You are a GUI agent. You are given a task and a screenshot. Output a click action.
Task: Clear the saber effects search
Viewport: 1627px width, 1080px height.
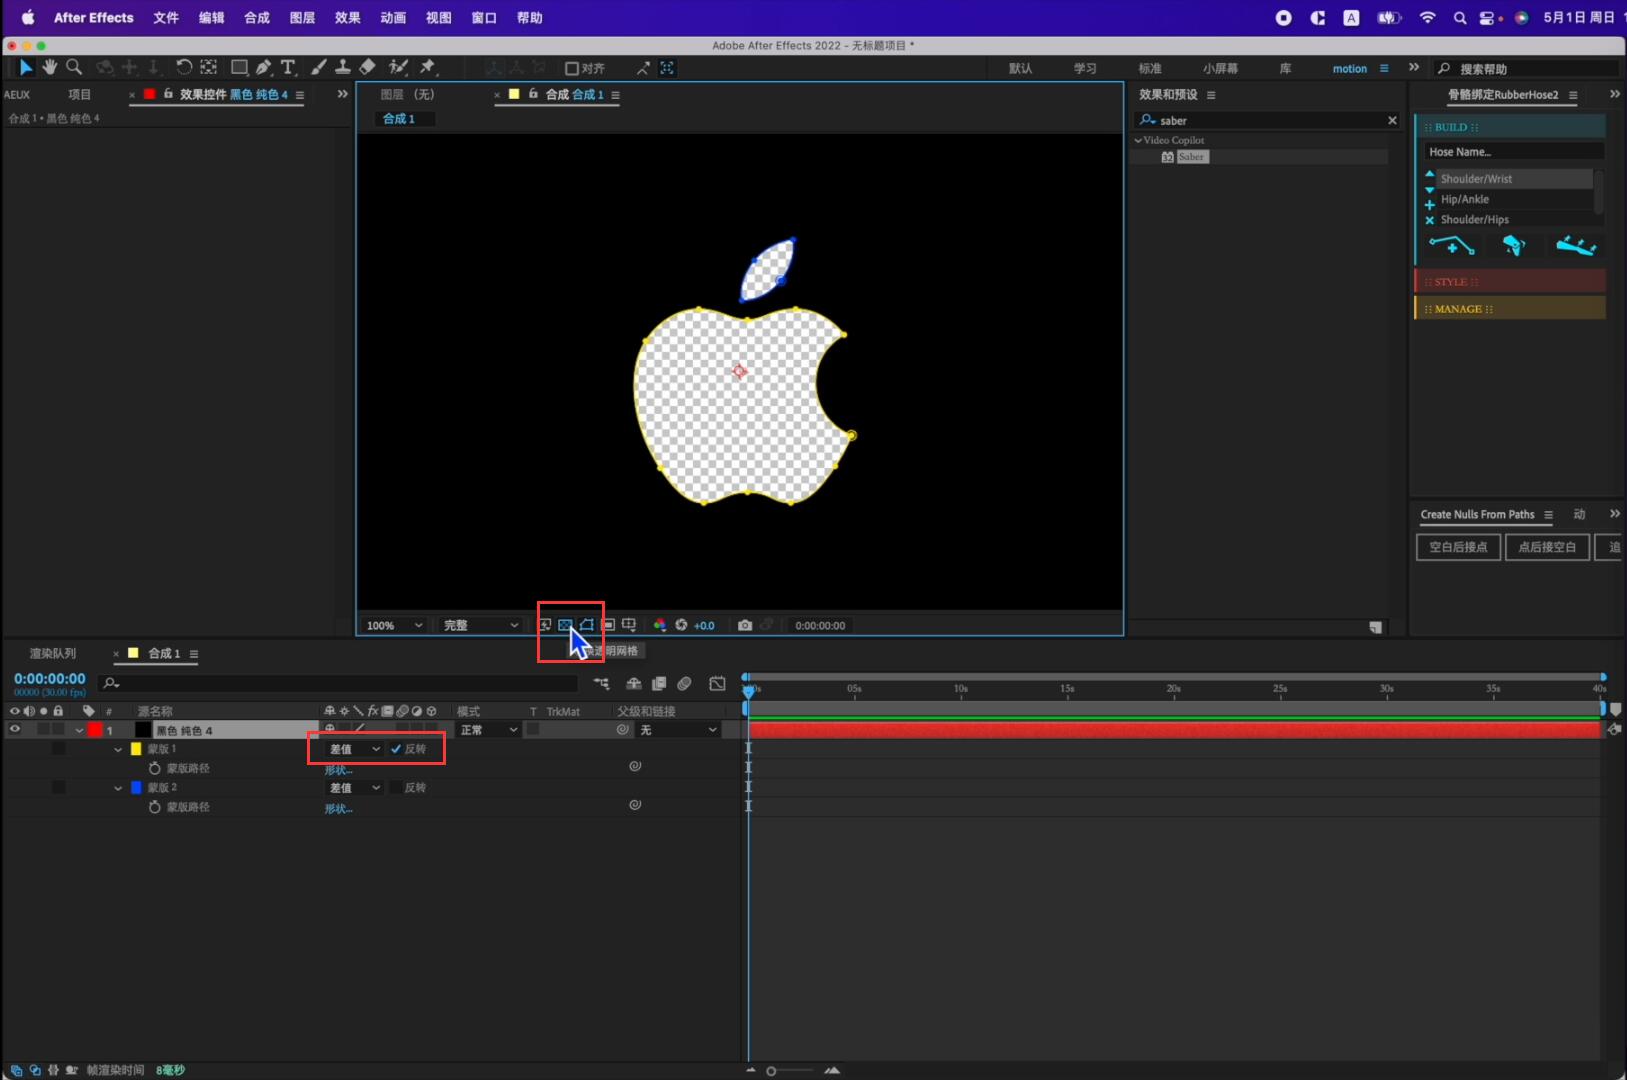point(1392,120)
